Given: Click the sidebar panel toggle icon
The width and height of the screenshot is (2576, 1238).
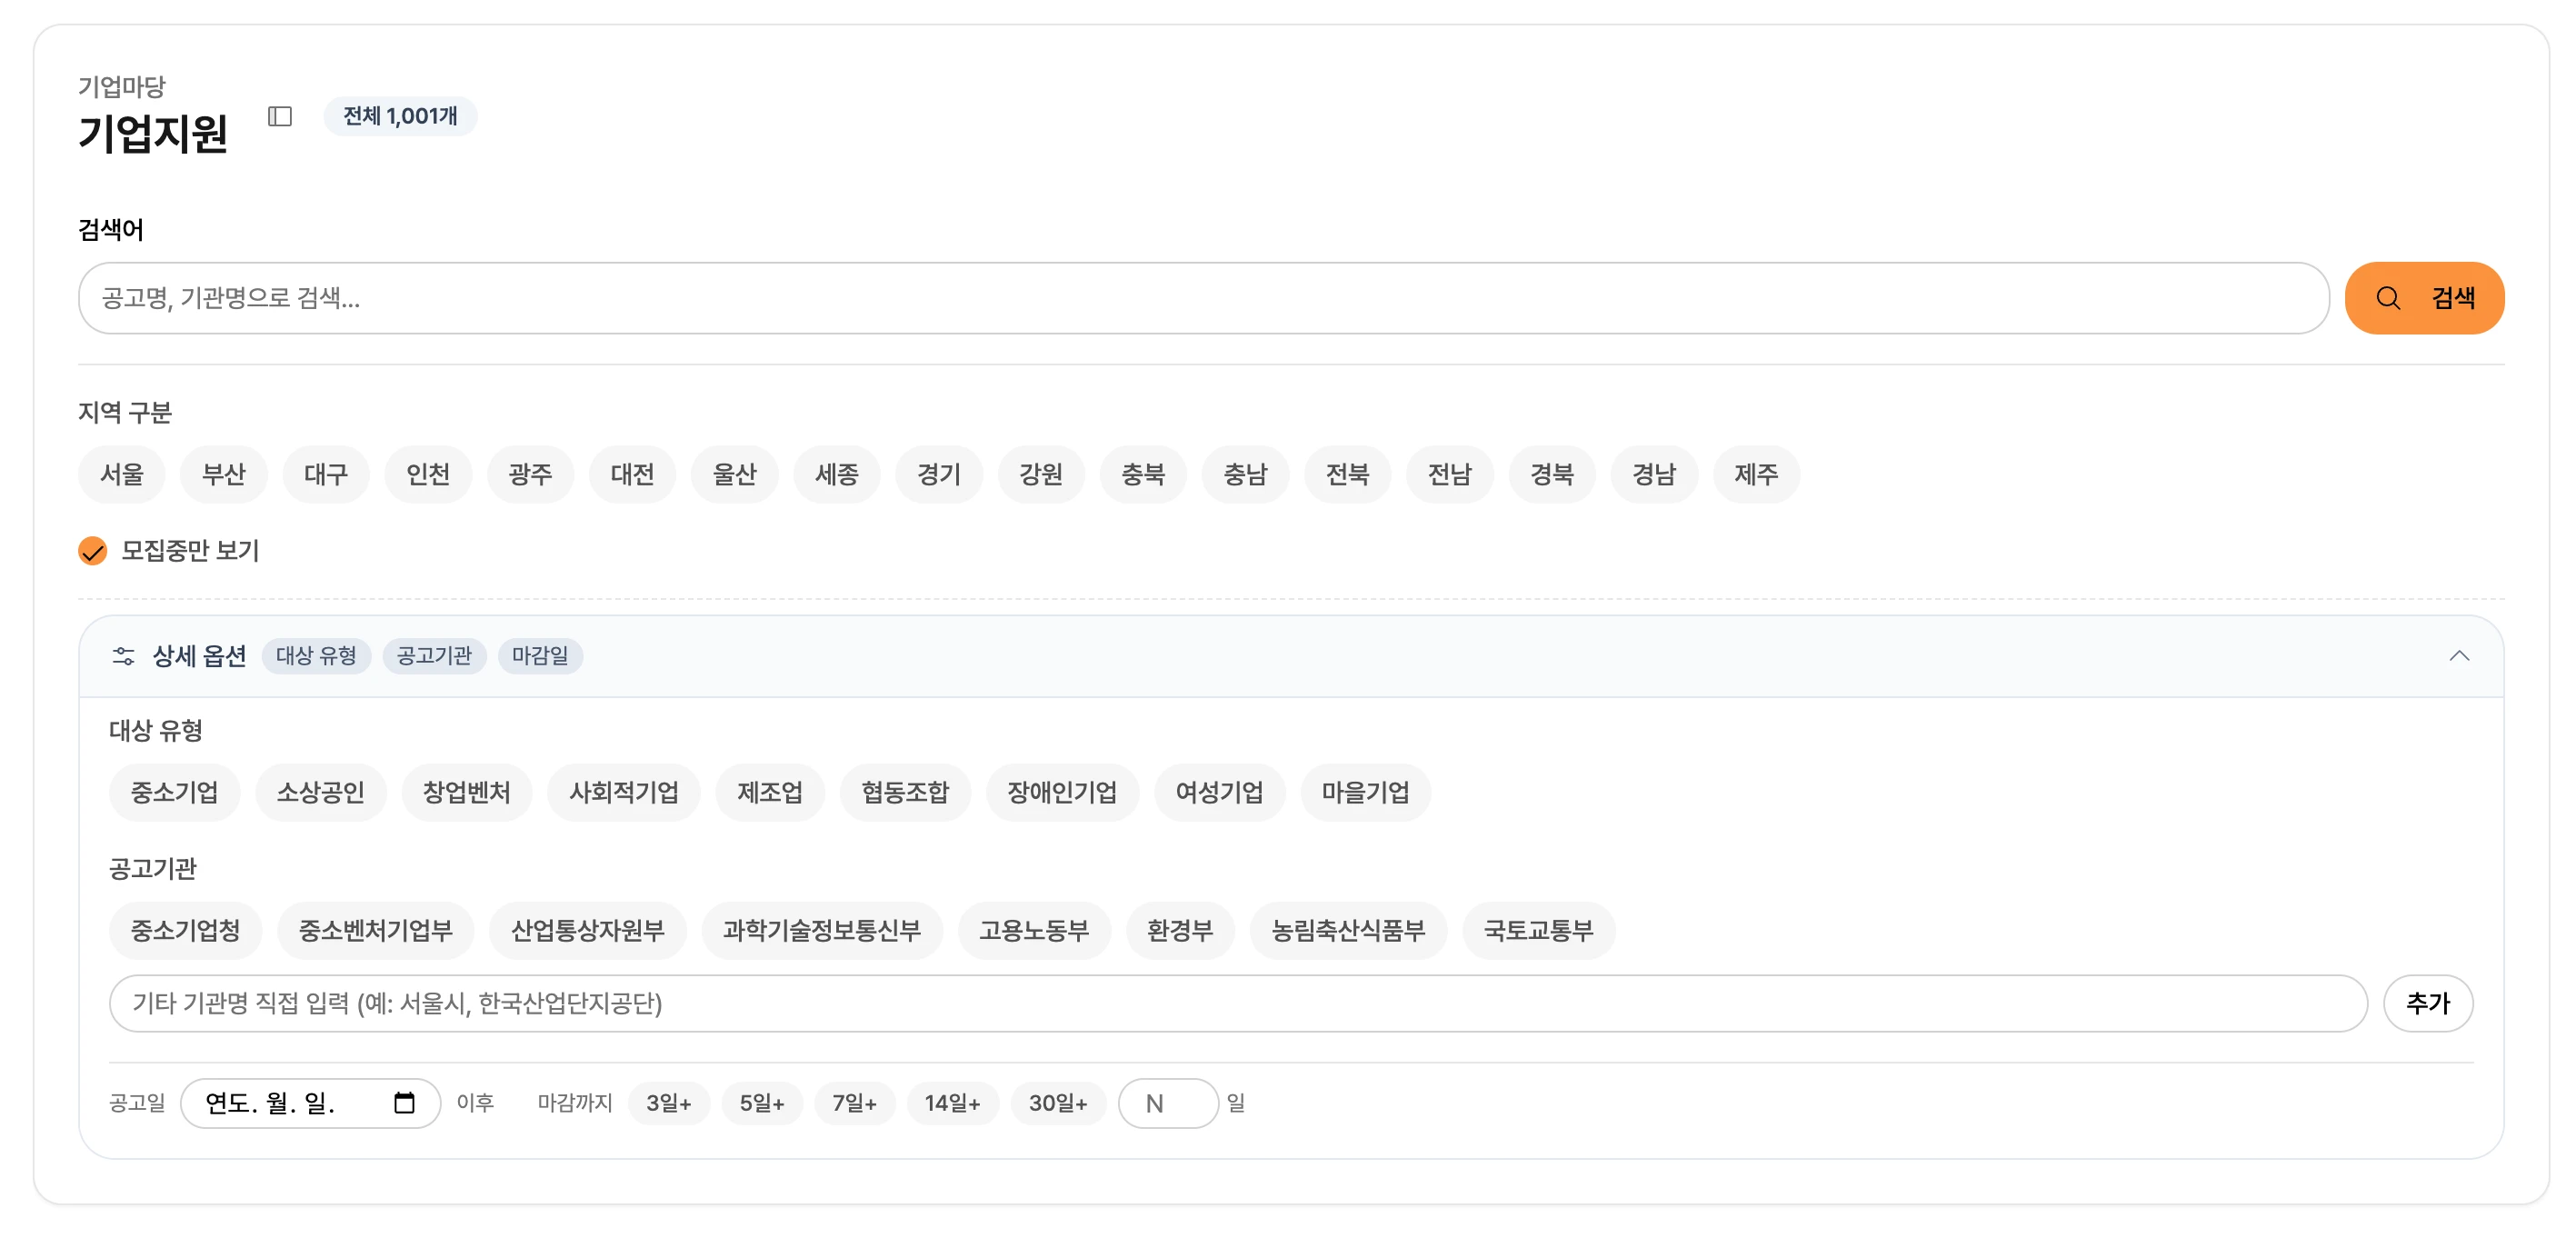Looking at the screenshot, I should pos(280,117).
